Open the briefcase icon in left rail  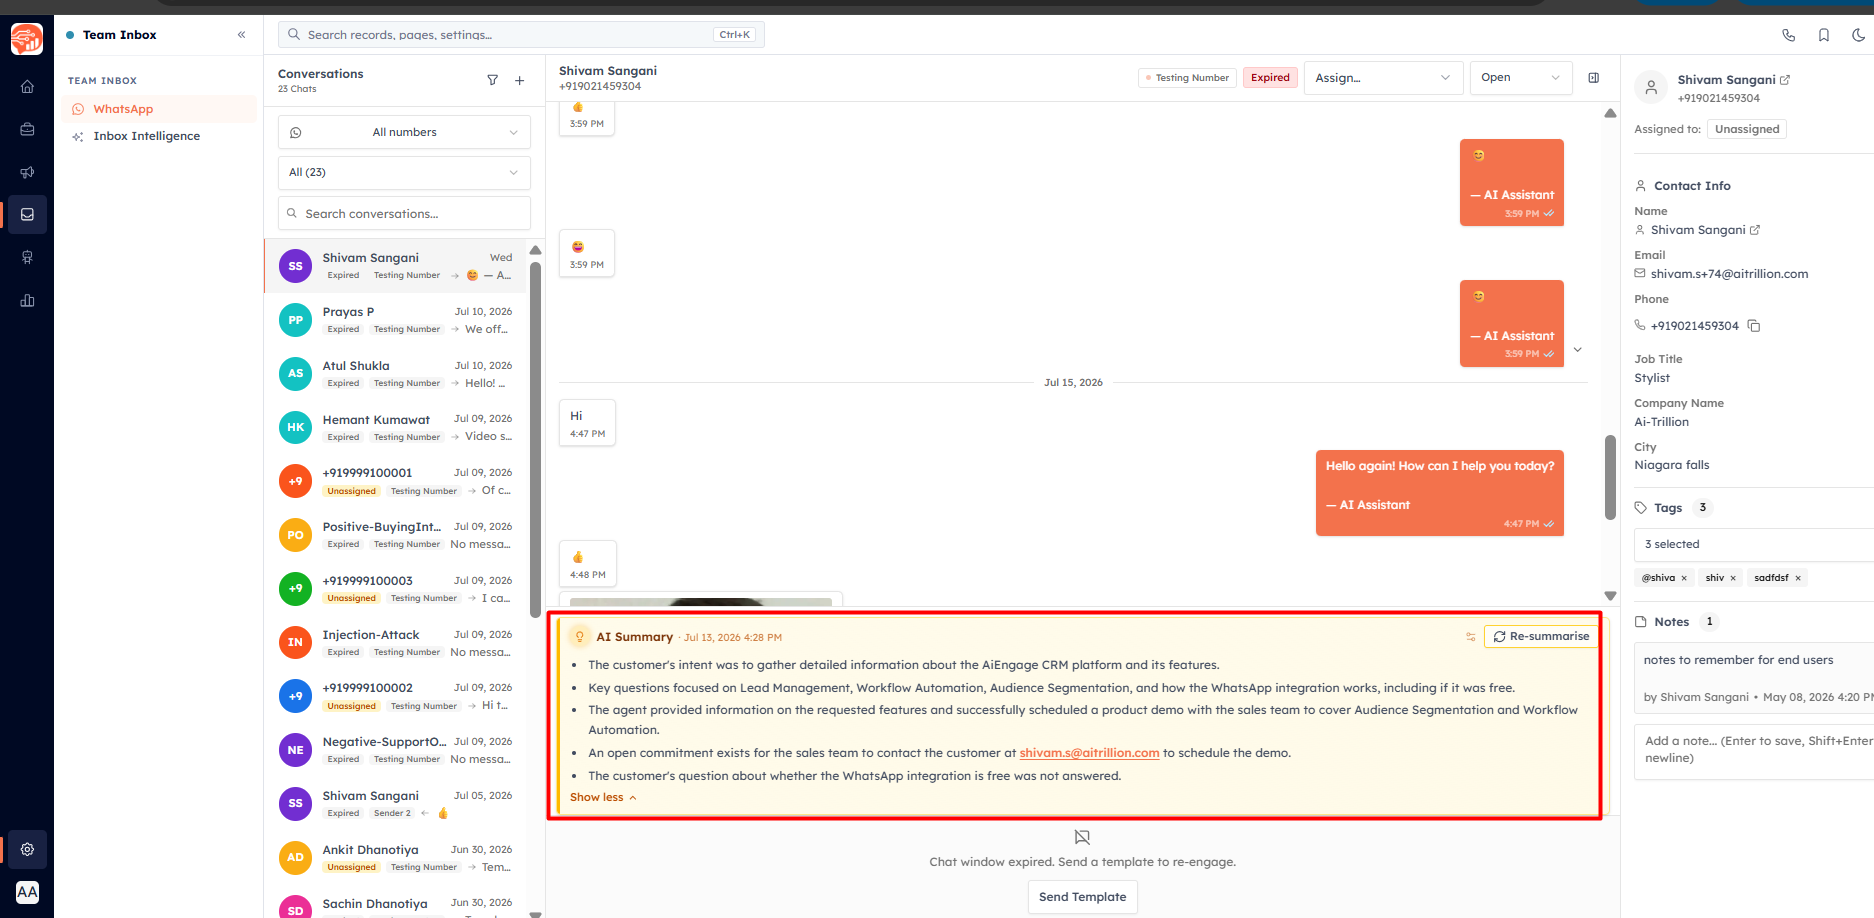coord(27,129)
